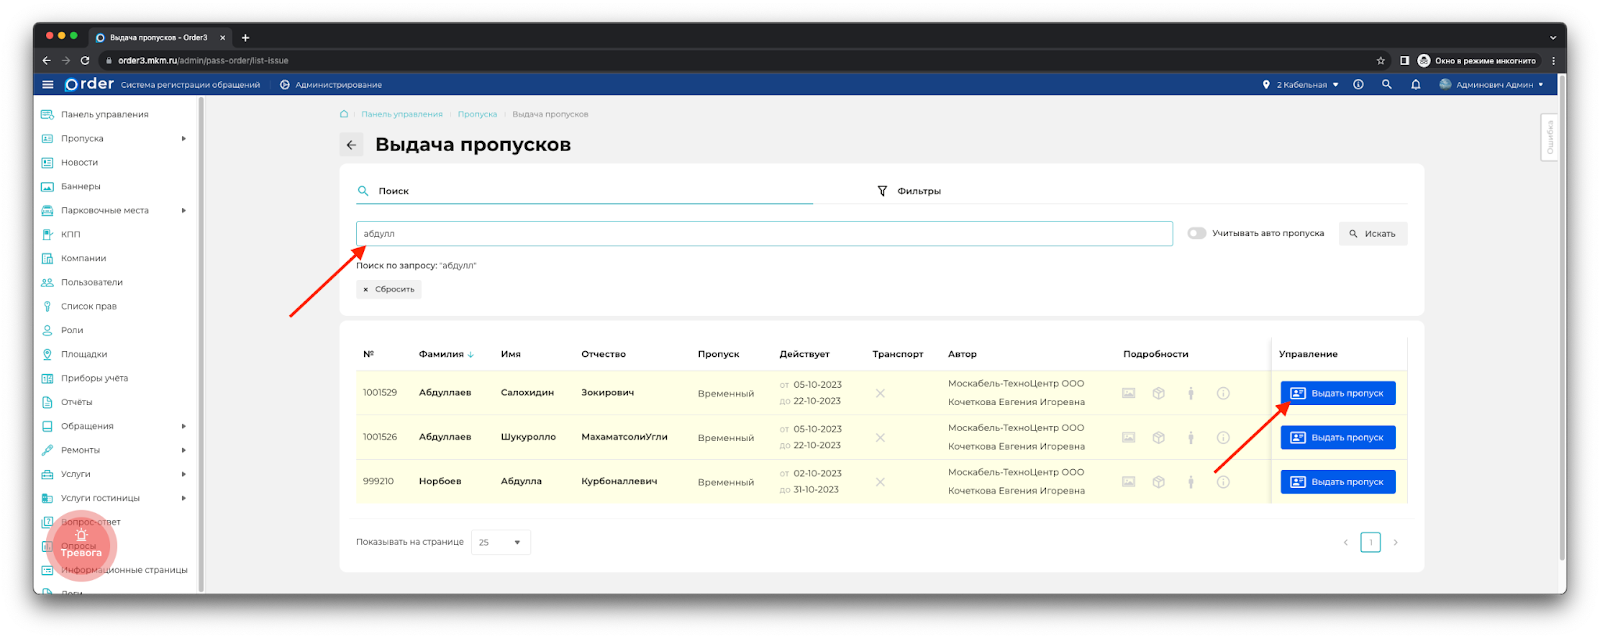
Task: Toggle the Учитывать авто пропуска switch
Action: tap(1196, 233)
